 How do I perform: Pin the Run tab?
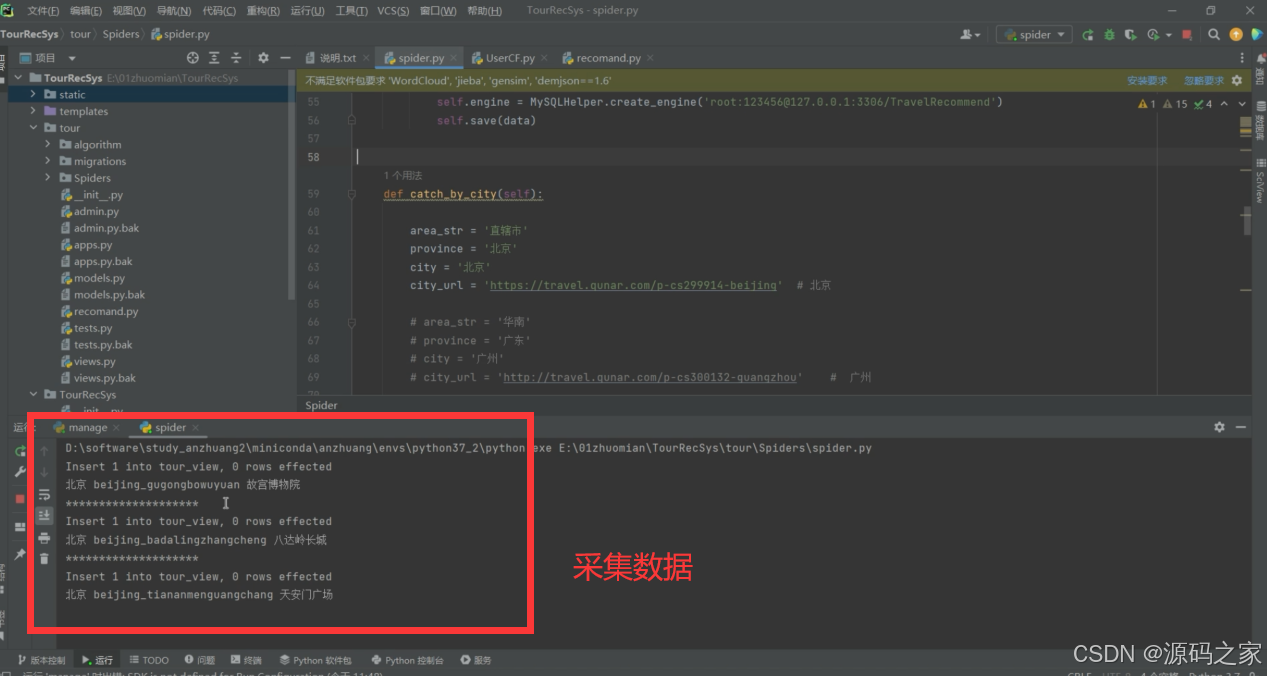pos(20,554)
